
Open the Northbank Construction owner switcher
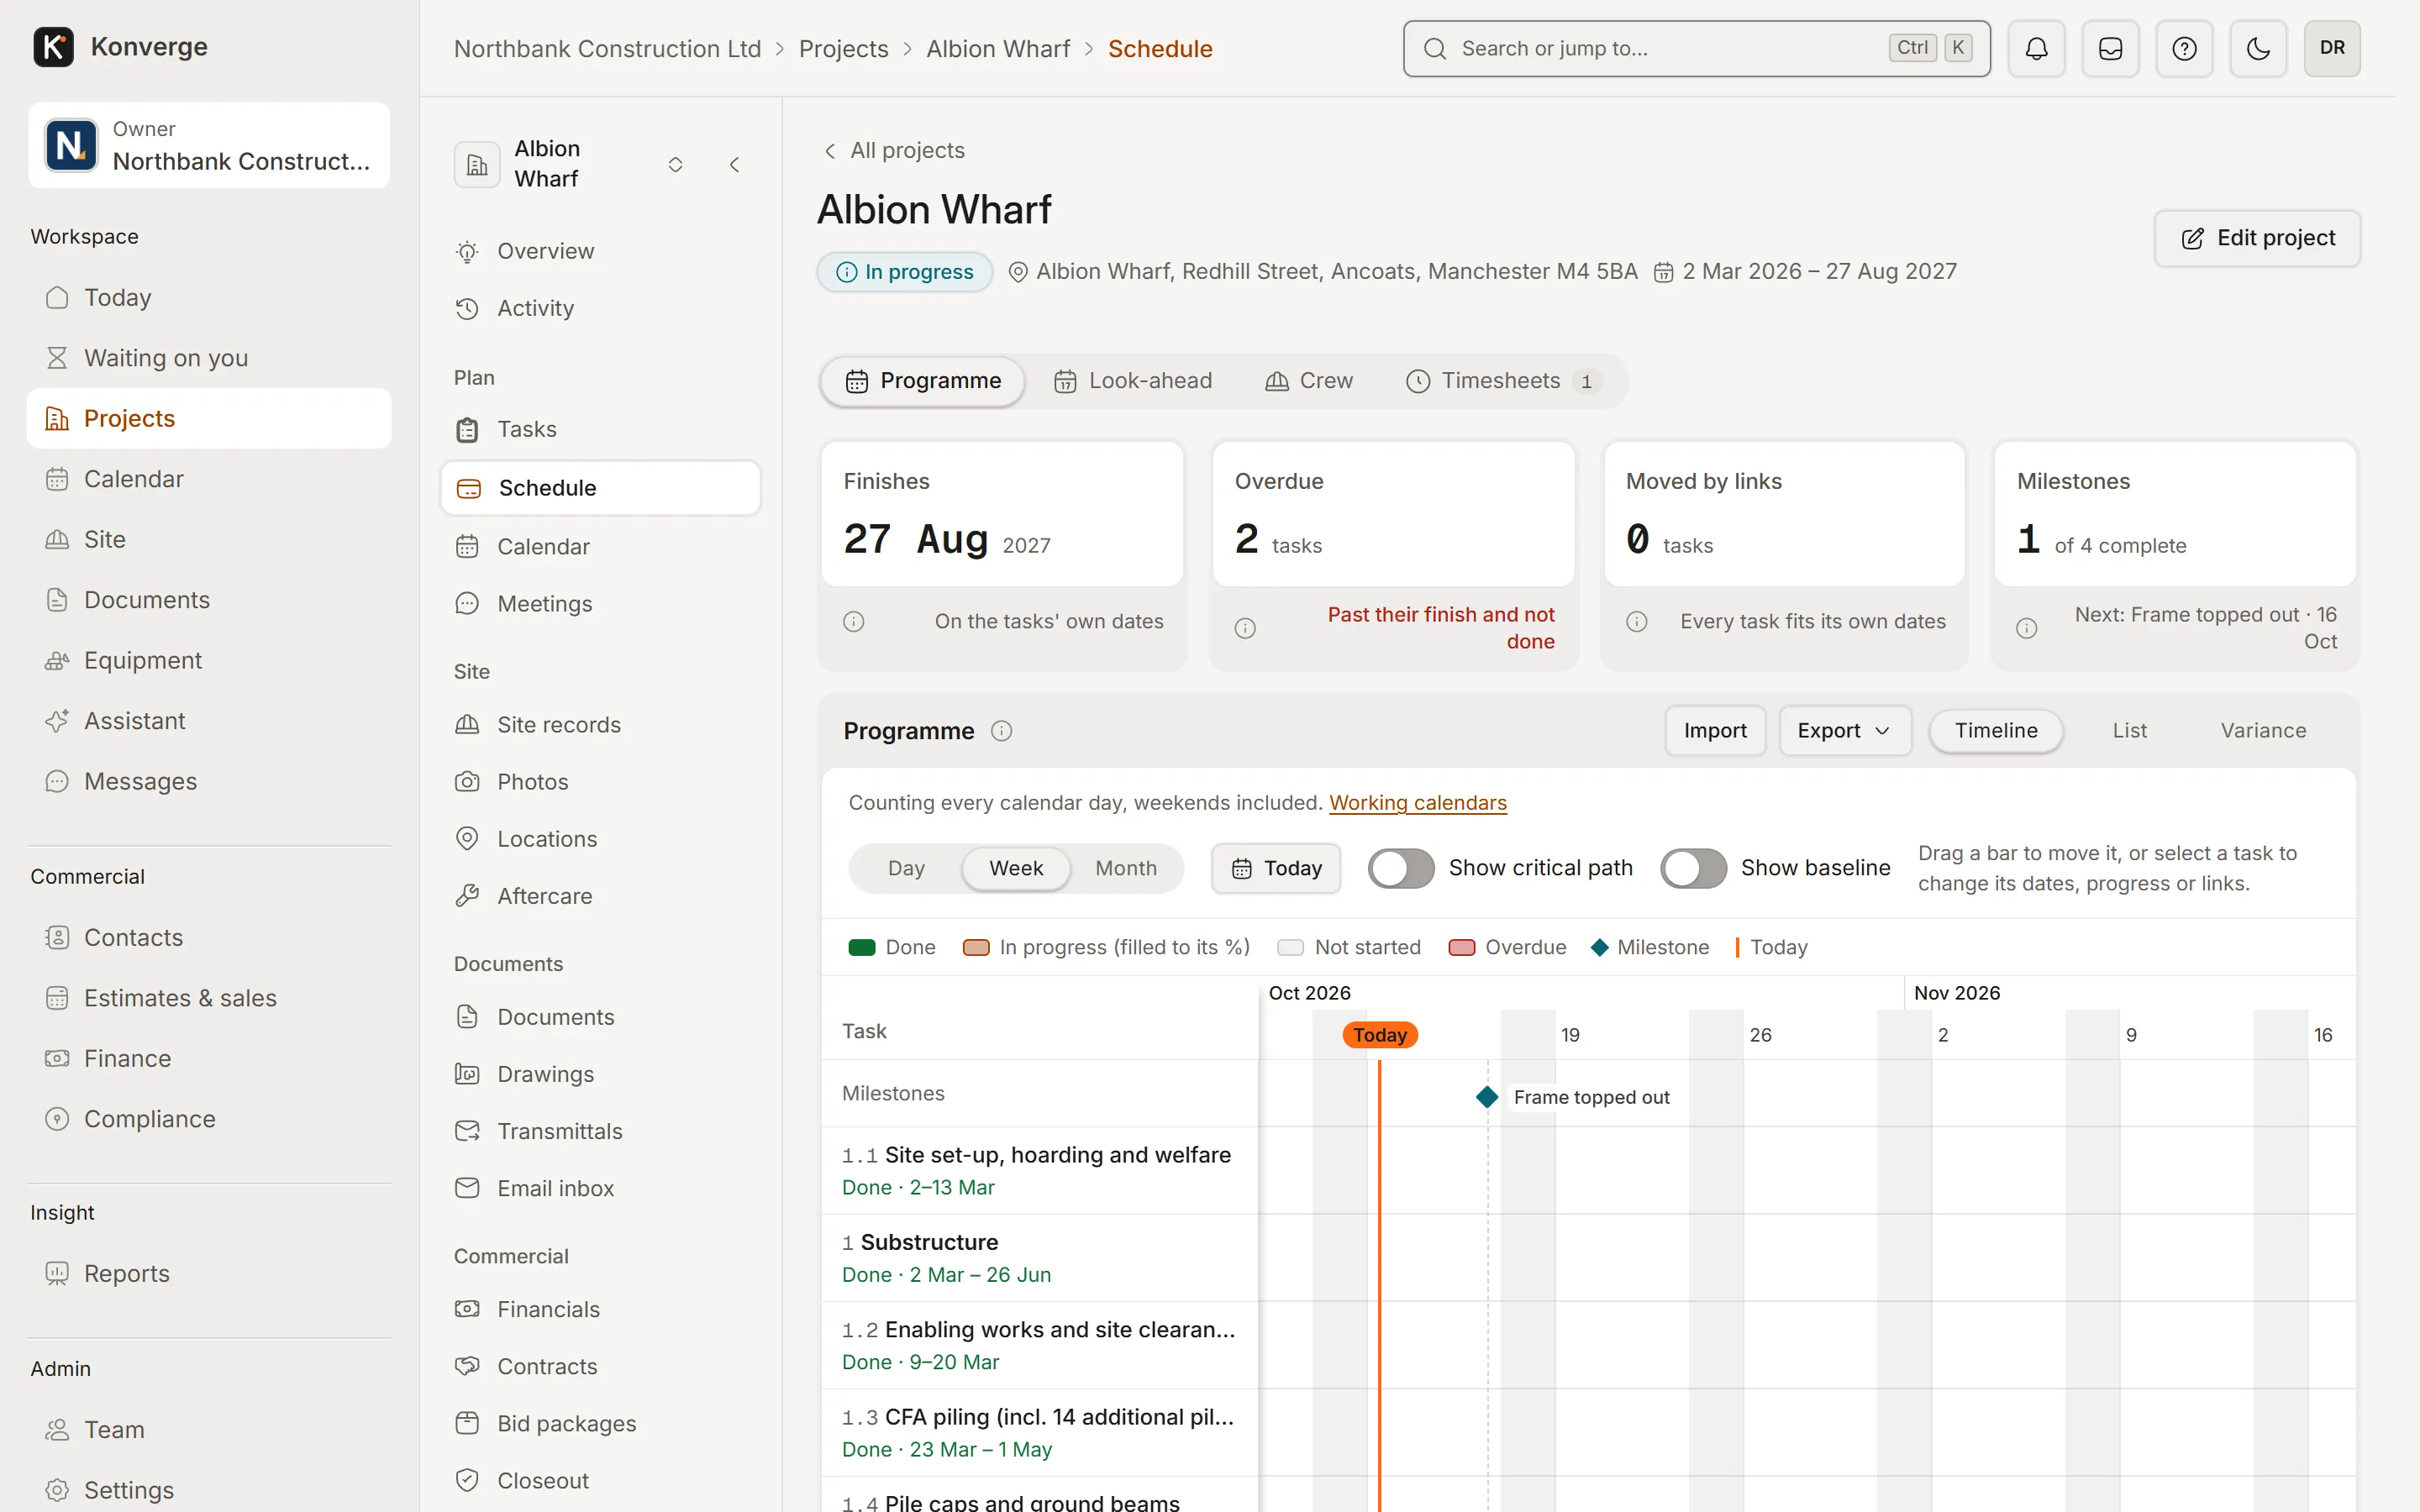(209, 145)
